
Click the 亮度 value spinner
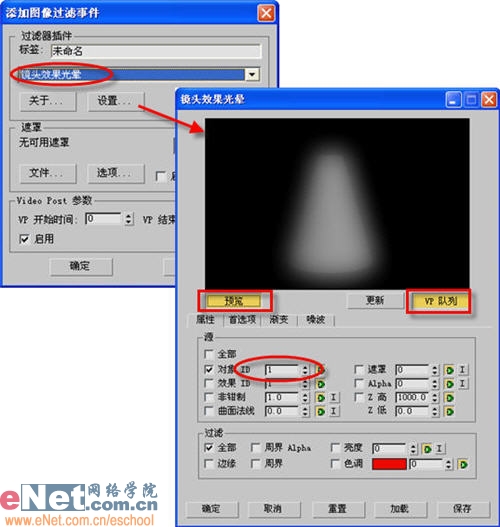coord(413,449)
